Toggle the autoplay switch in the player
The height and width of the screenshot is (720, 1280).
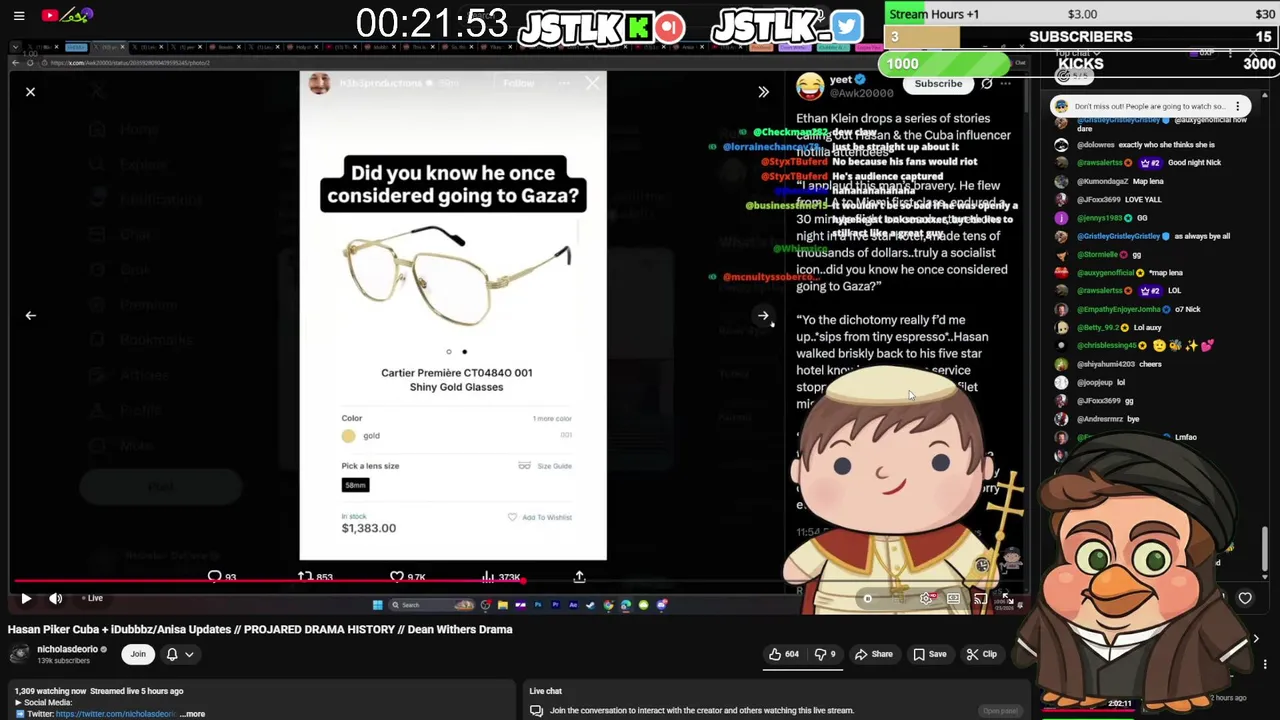point(869,599)
